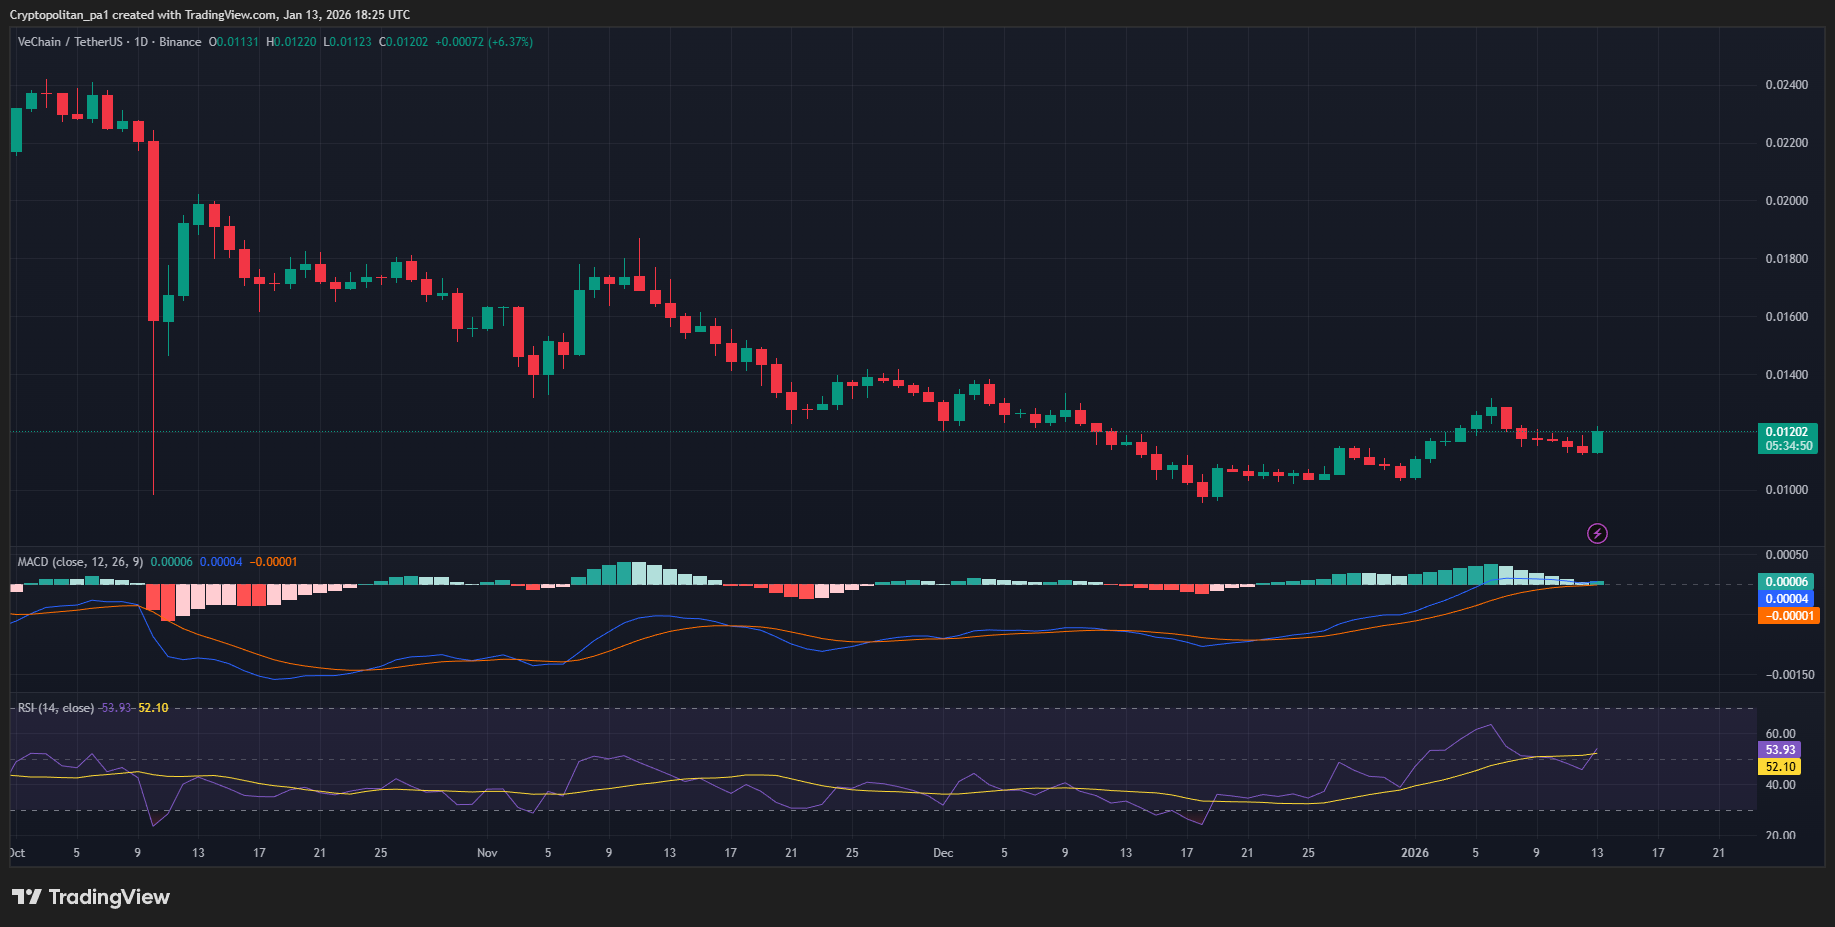This screenshot has width=1835, height=927.
Task: Click the RSI (14, close) legend label
Action: pos(56,708)
